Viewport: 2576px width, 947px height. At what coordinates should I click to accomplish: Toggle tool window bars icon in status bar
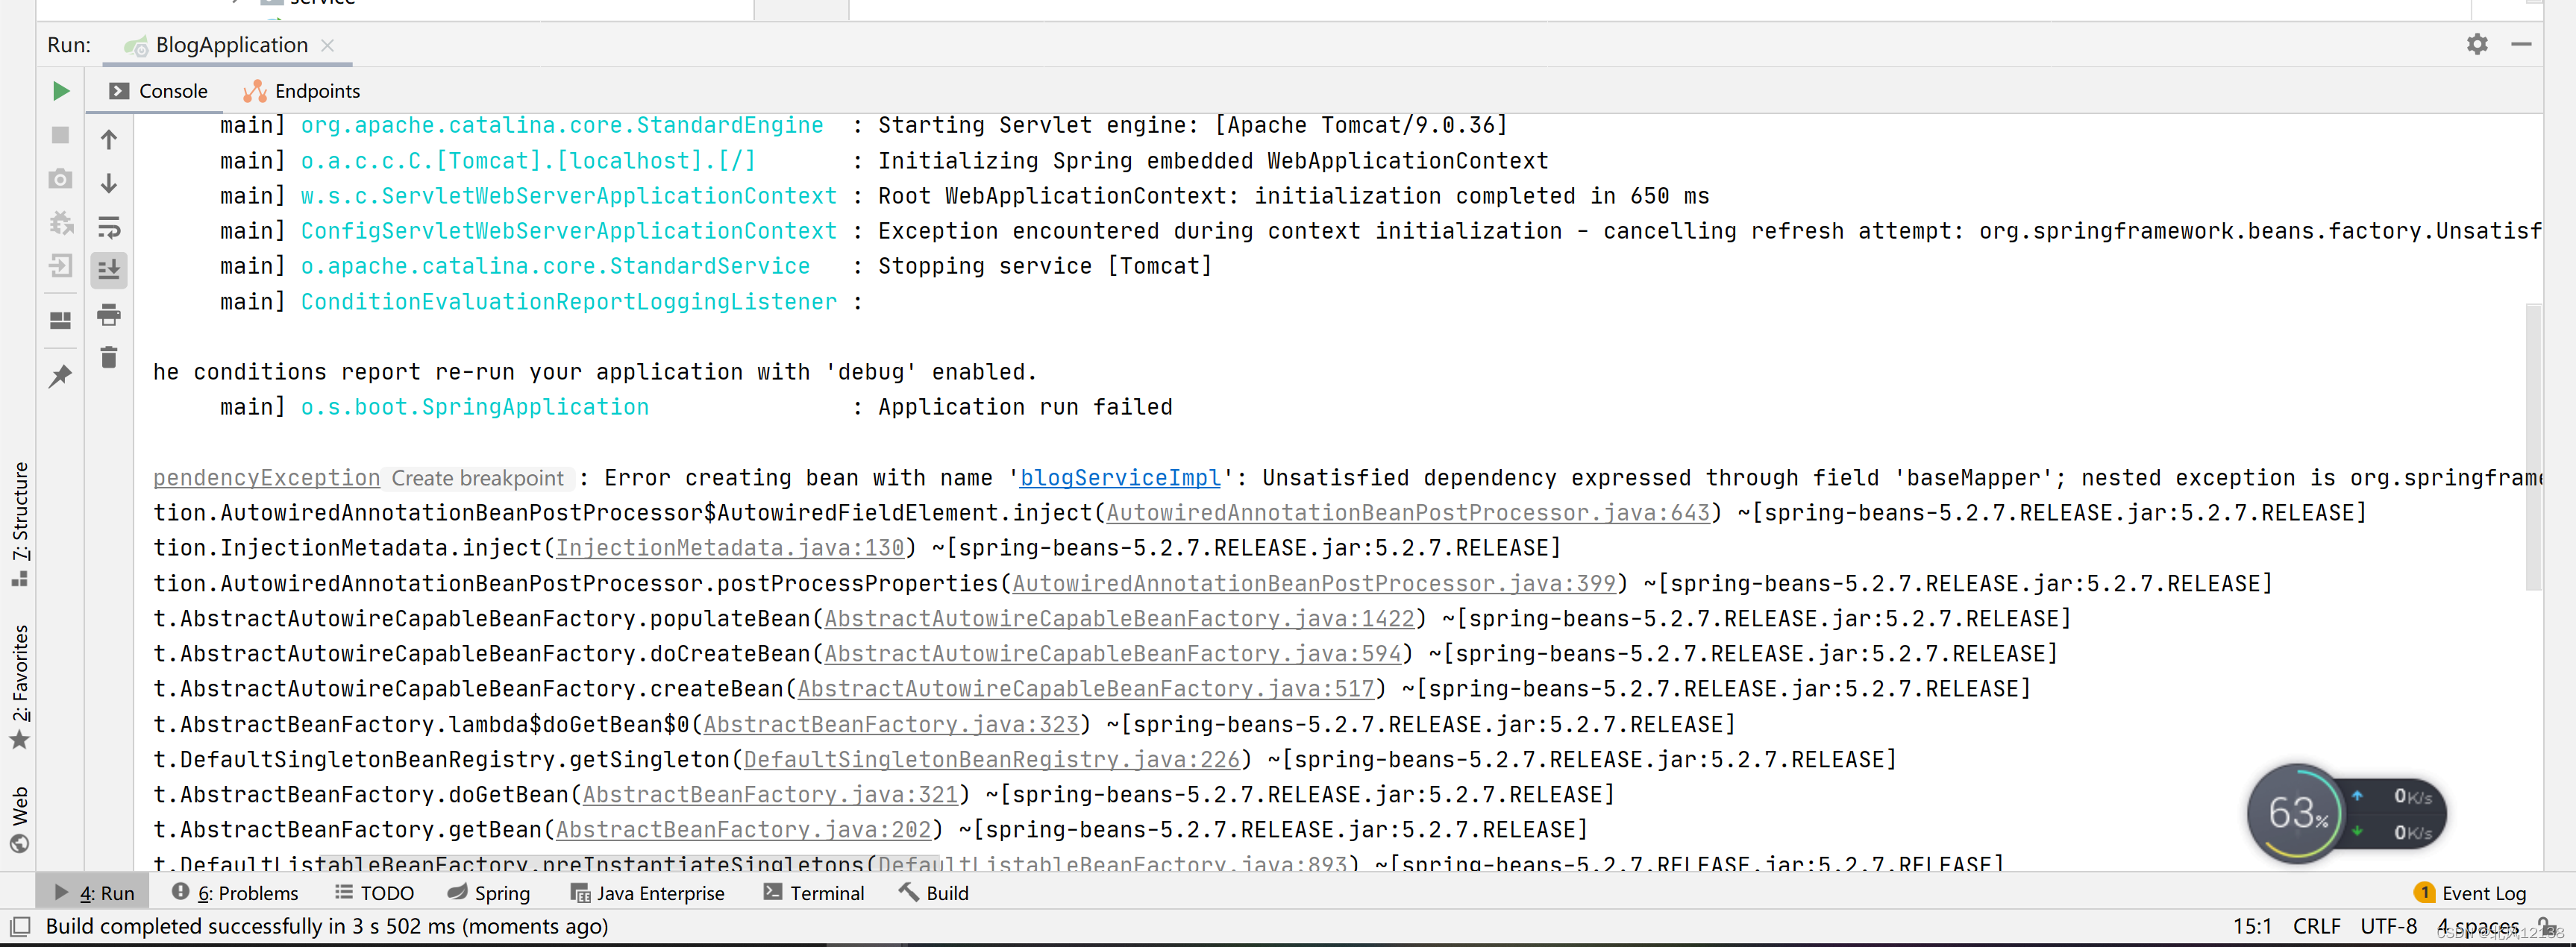[20, 926]
